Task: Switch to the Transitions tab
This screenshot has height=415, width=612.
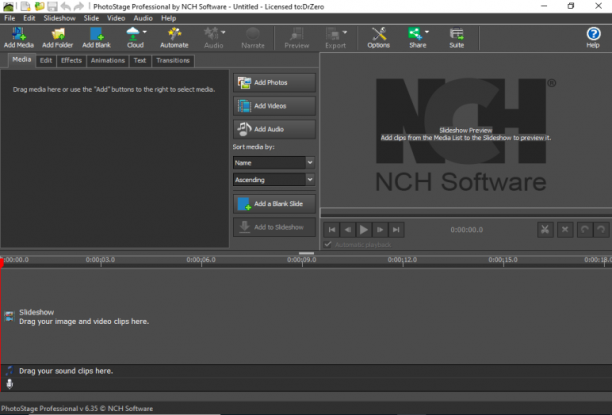Action: pos(173,61)
